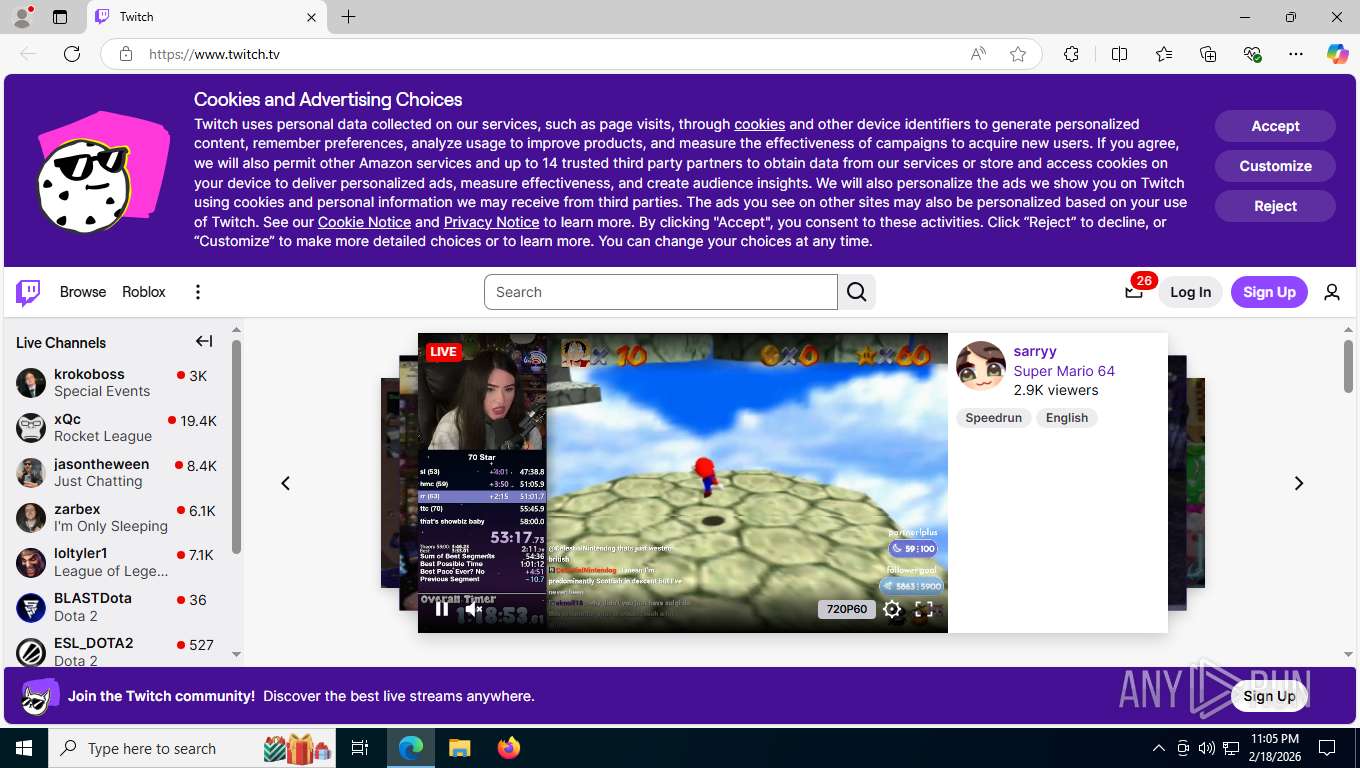The height and width of the screenshot is (768, 1360).
Task: Open BLASTDota channel avatar
Action: [x=31, y=607]
